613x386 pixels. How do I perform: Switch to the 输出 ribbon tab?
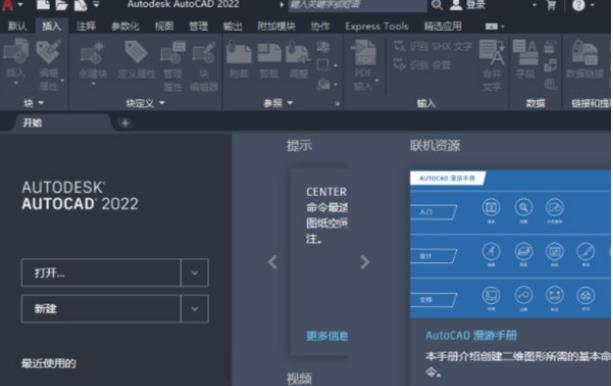click(232, 26)
